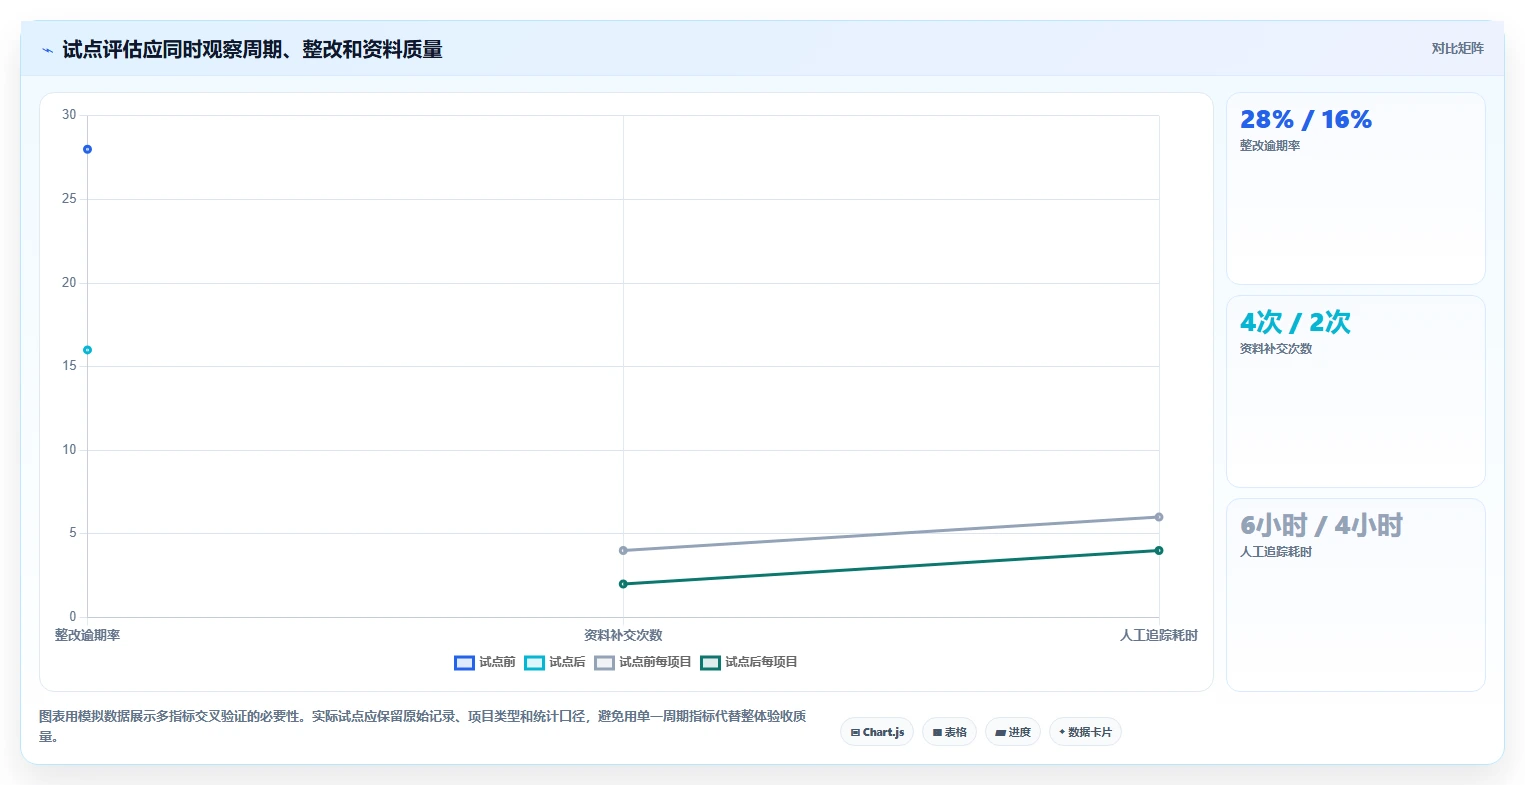Open the 对比矩阵 label in header

[1457, 48]
